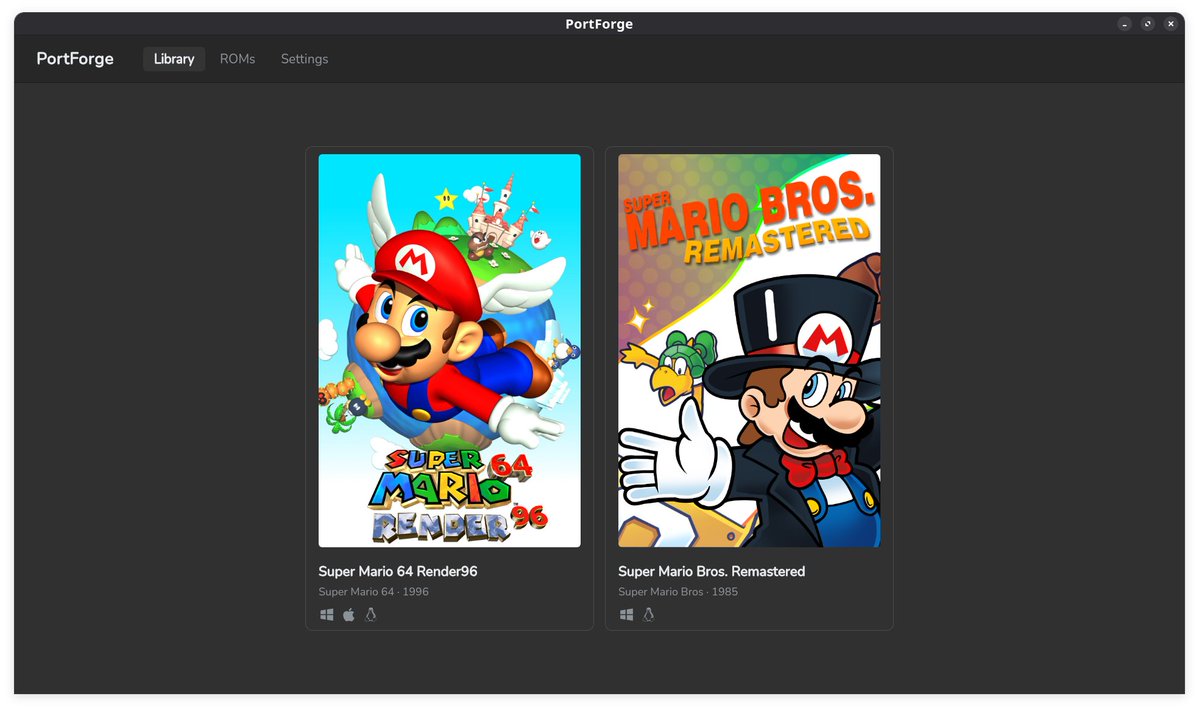
Task: Click the Linux icon under Super Mario 64 Render96
Action: pos(371,614)
